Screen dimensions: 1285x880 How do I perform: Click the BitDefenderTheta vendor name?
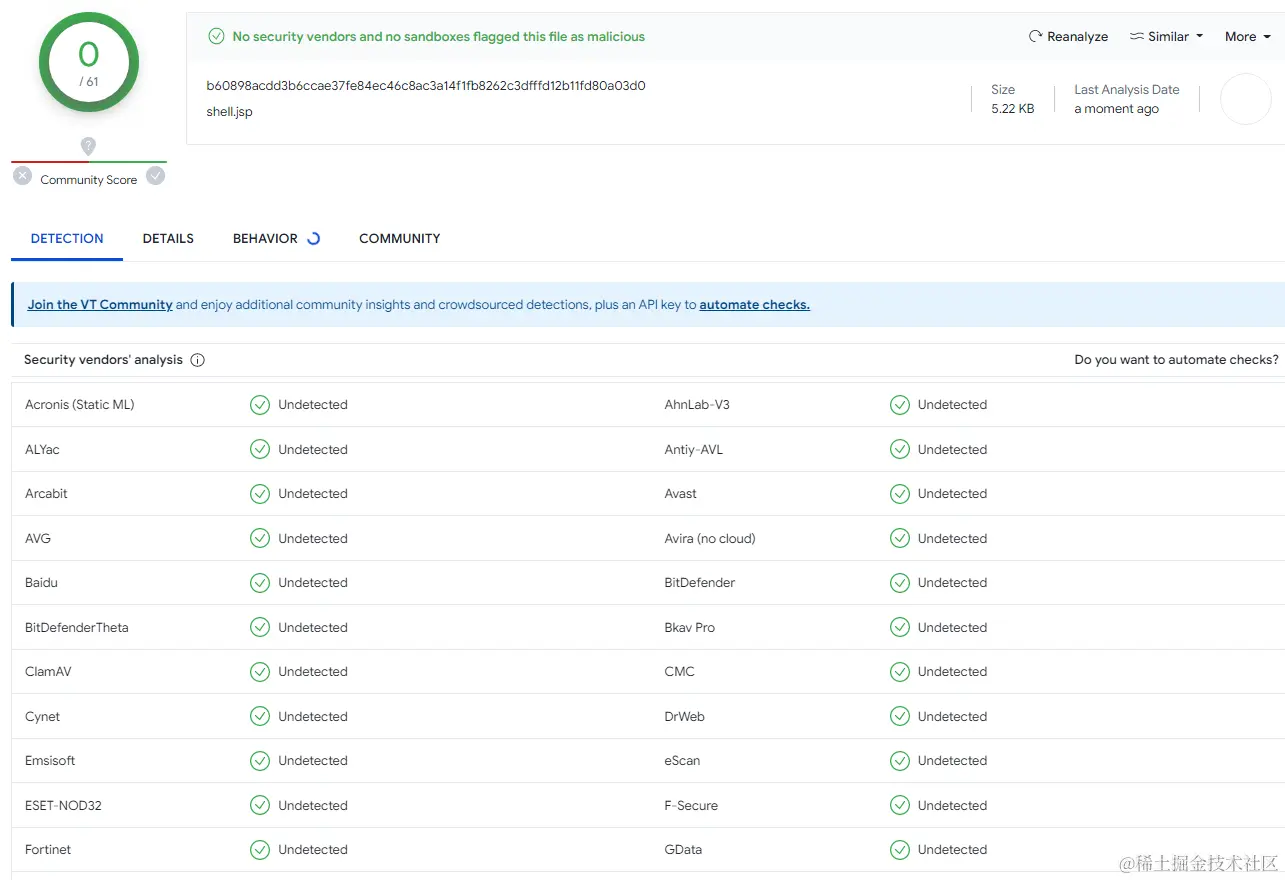click(77, 628)
